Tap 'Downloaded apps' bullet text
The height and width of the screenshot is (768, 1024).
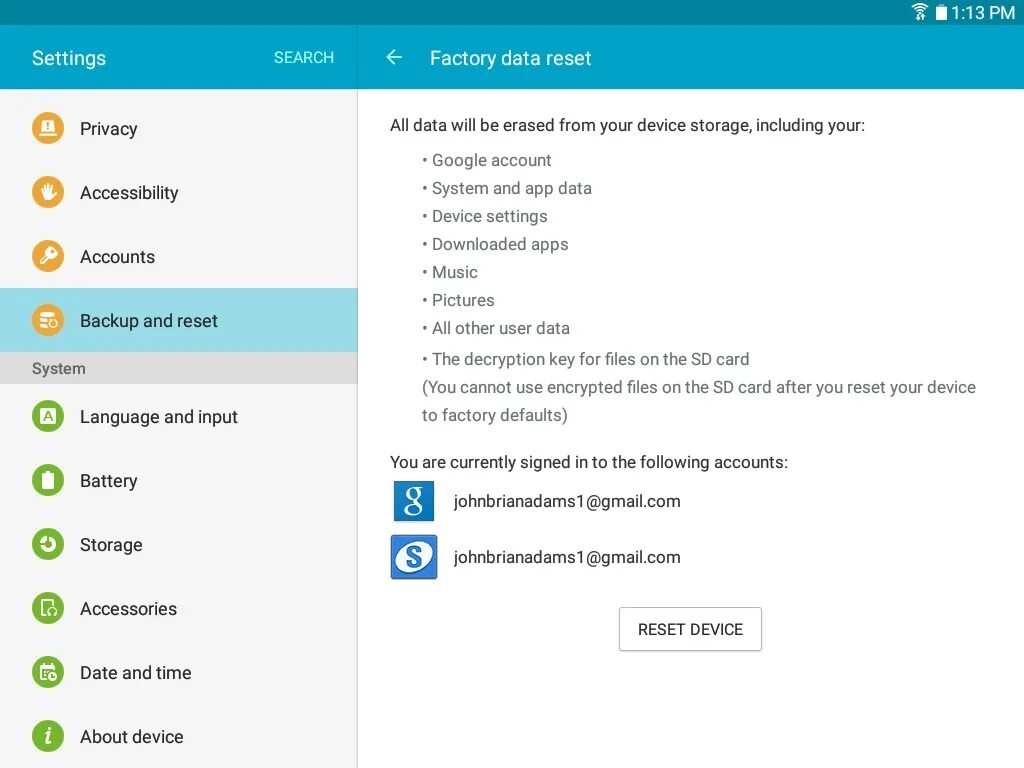500,244
